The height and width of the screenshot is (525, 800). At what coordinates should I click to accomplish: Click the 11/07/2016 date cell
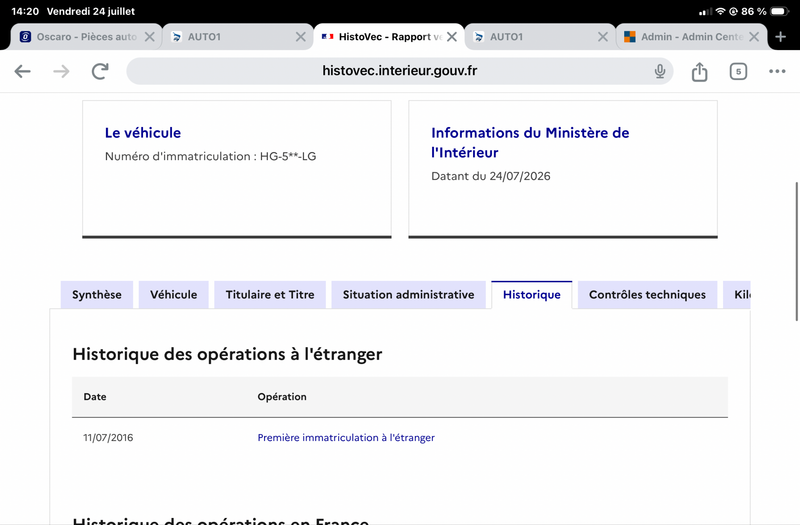coord(108,437)
